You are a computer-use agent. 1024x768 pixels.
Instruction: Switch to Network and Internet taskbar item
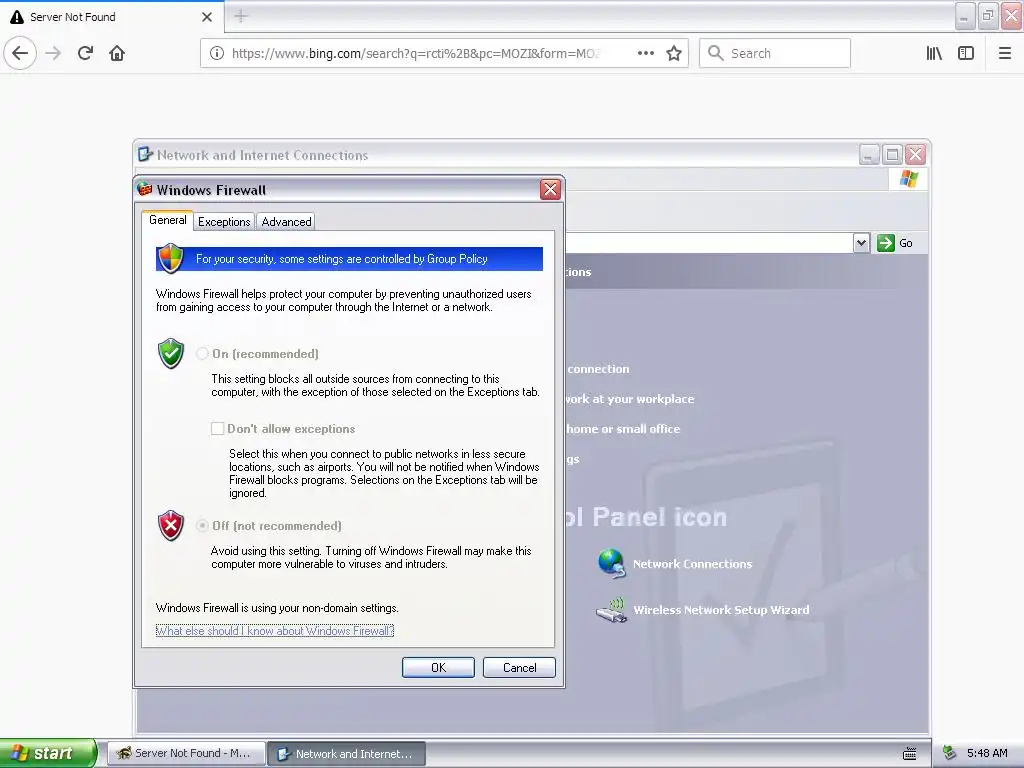[347, 754]
